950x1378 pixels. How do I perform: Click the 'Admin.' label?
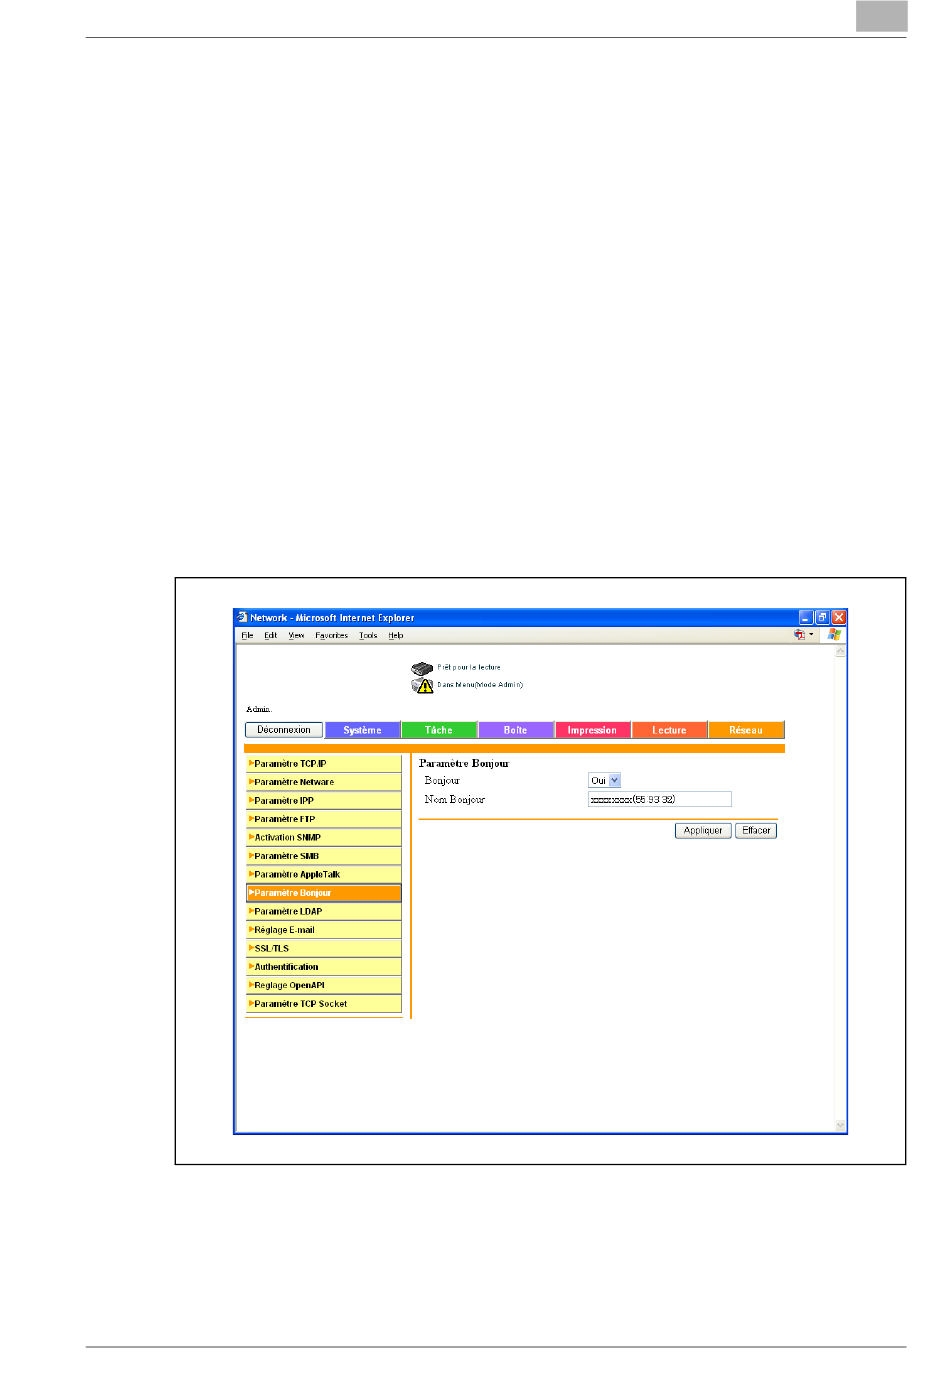[x=259, y=710]
